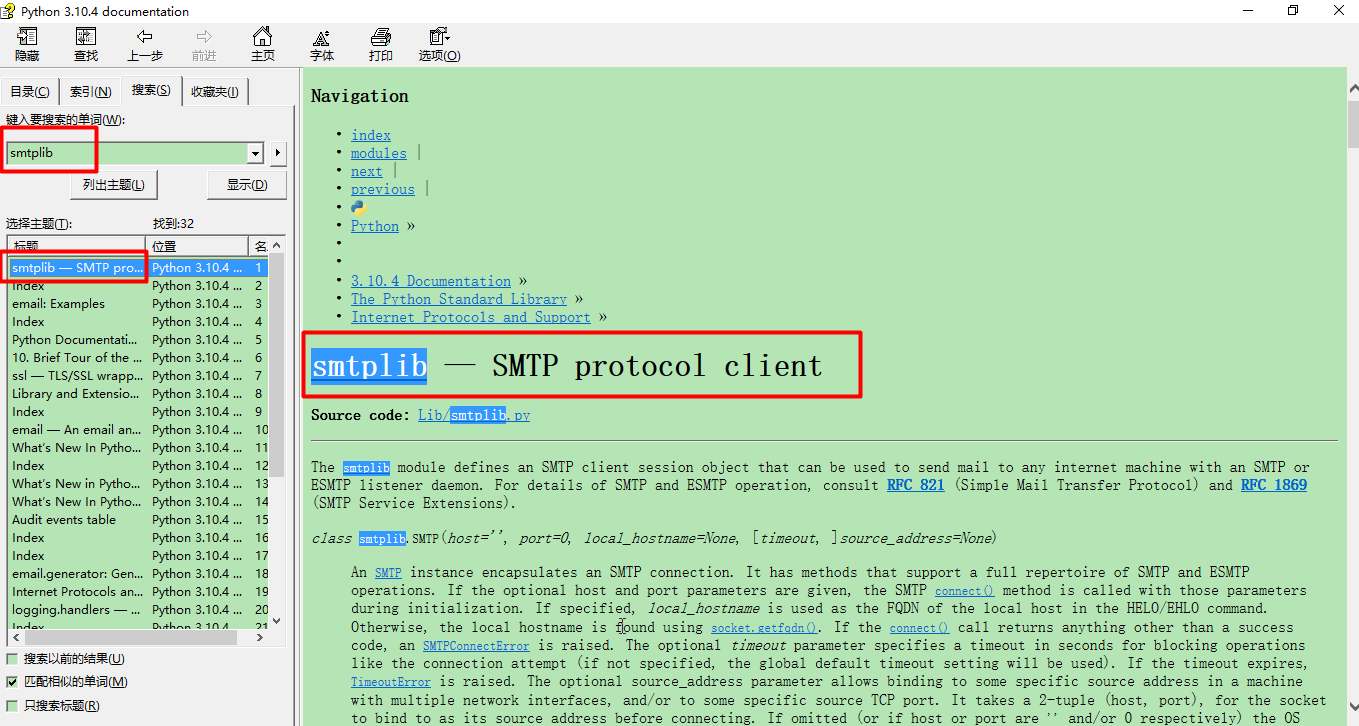1359x726 pixels.
Task: Sort results by 标题 column header
Action: [x=77, y=246]
